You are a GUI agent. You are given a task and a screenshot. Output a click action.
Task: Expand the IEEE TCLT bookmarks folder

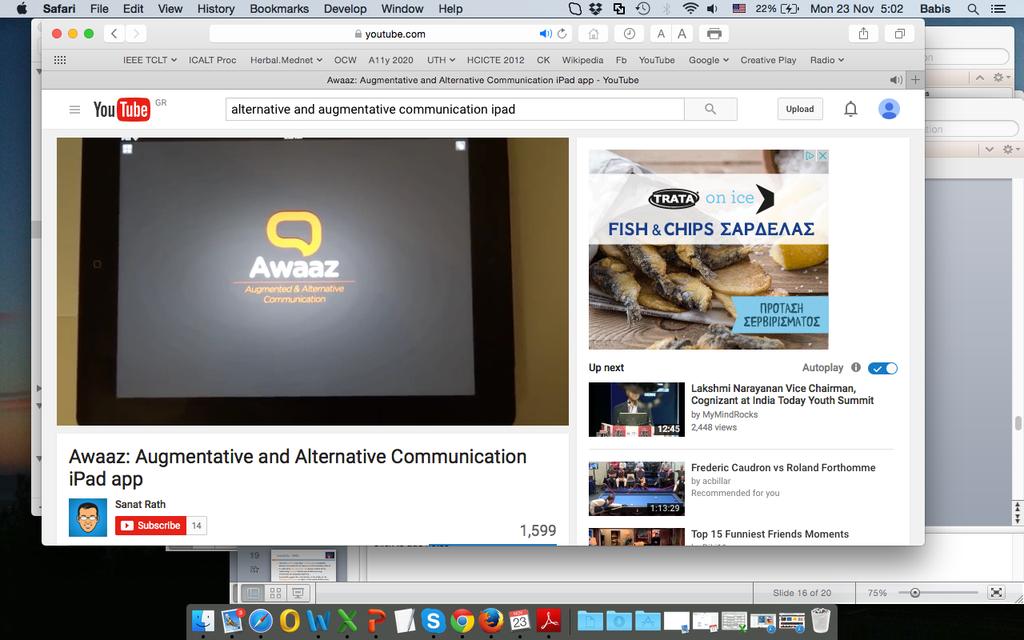(150, 60)
